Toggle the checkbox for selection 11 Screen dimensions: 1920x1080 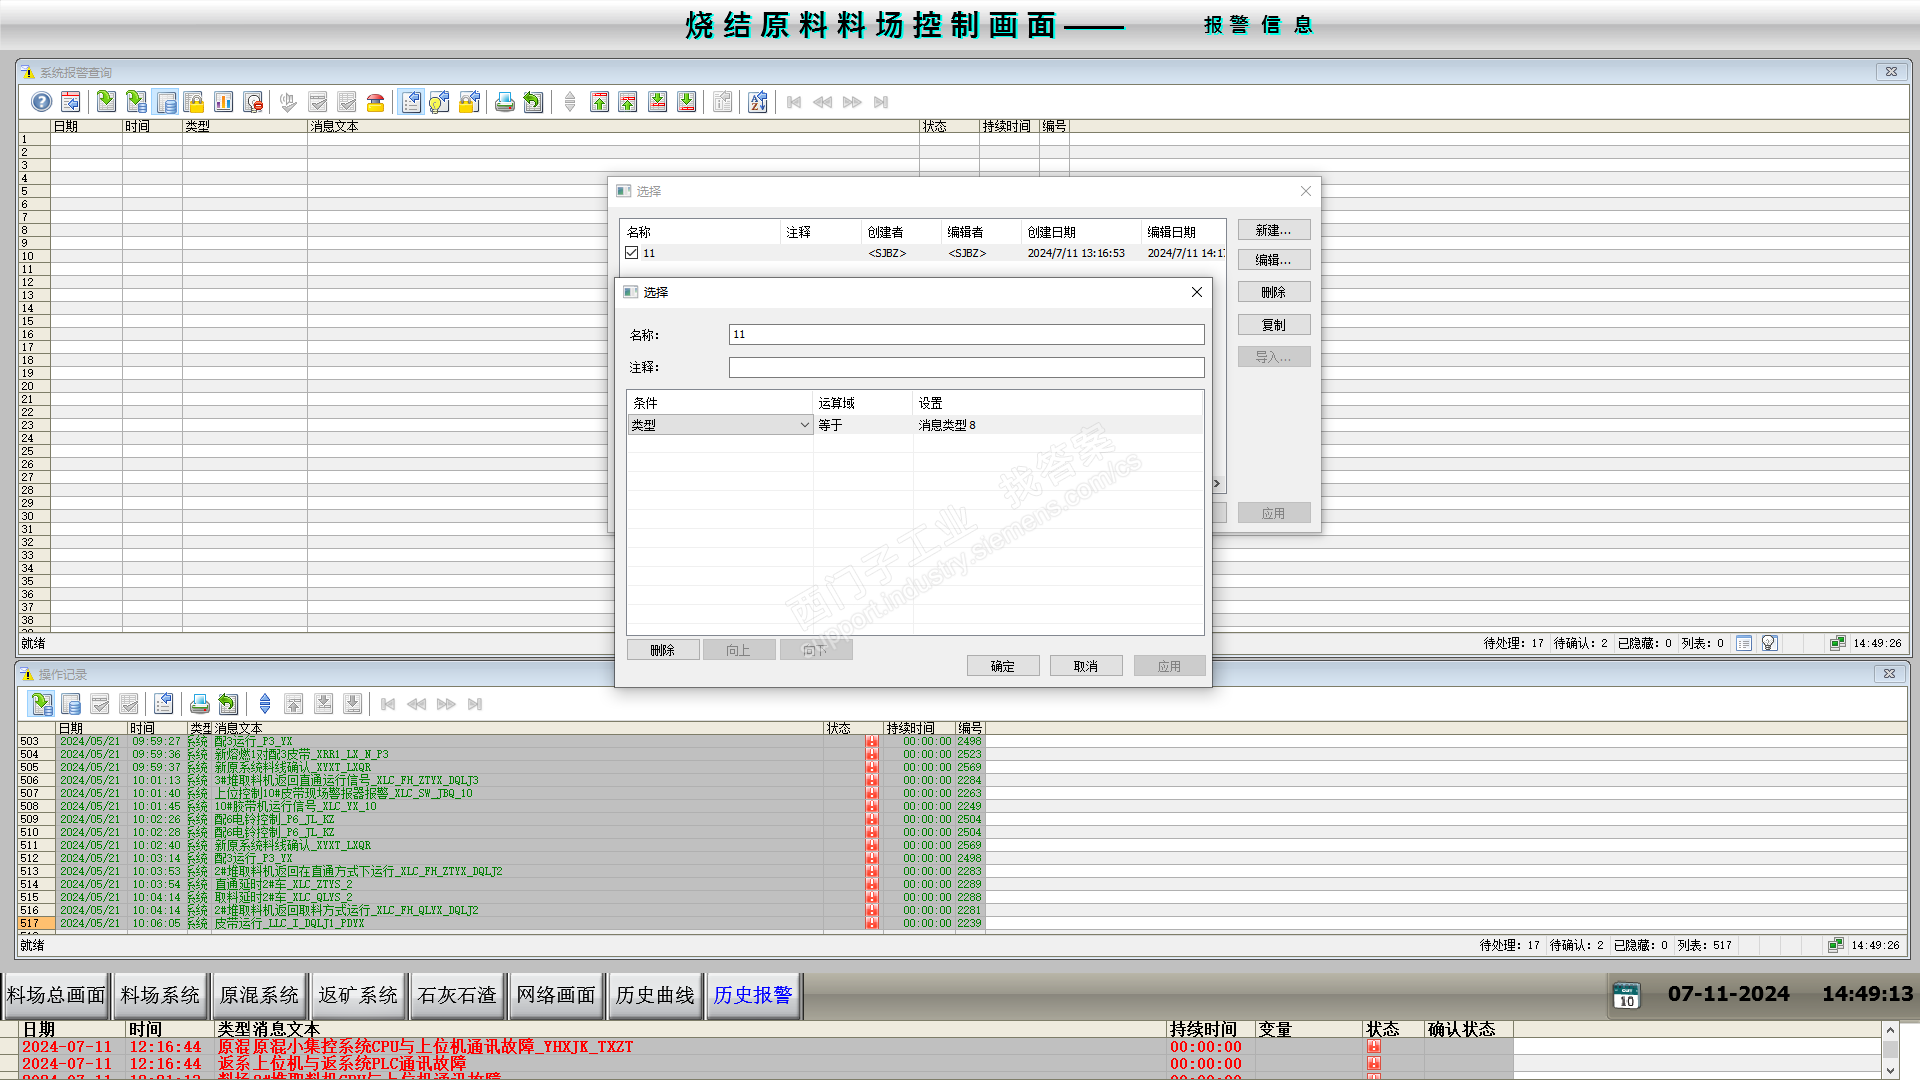click(x=632, y=253)
